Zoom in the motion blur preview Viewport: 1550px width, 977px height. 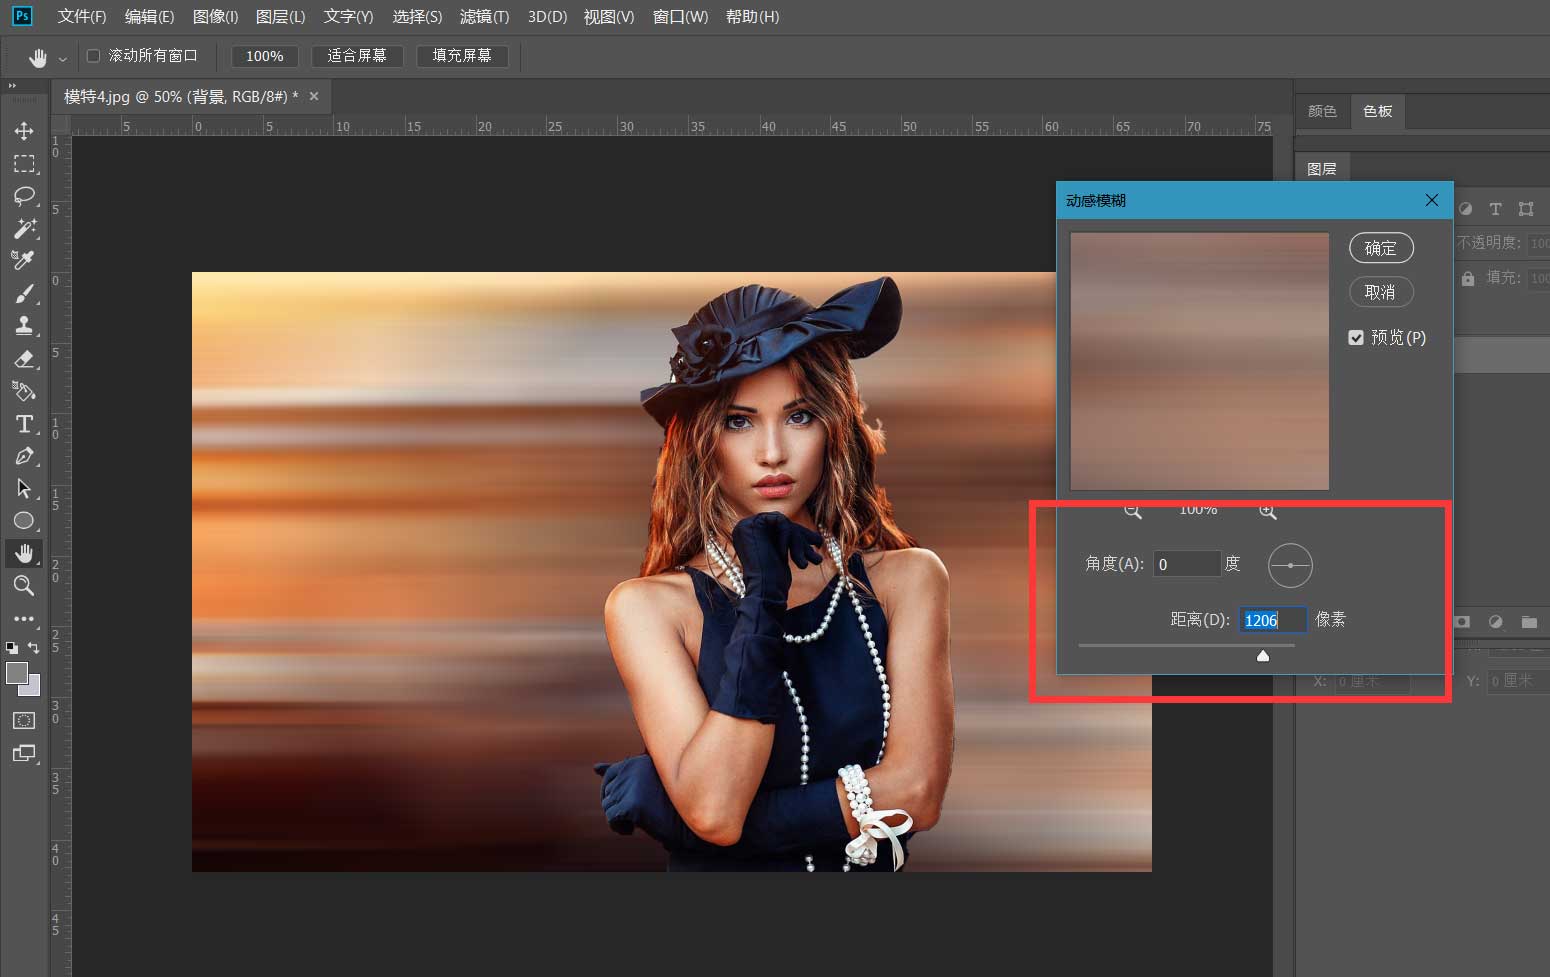coord(1267,511)
